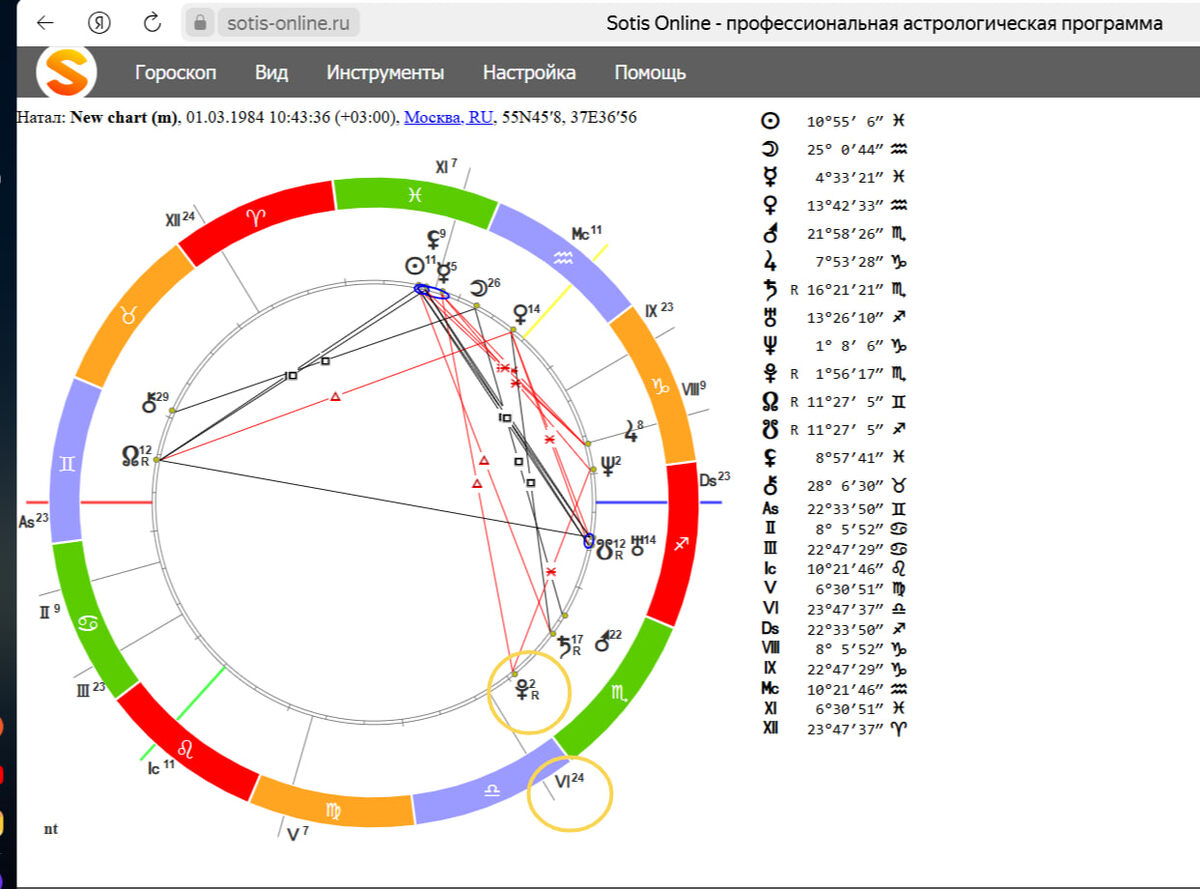Click the Gemini sign on zodiac ring
The height and width of the screenshot is (889, 1200).
pos(68,466)
